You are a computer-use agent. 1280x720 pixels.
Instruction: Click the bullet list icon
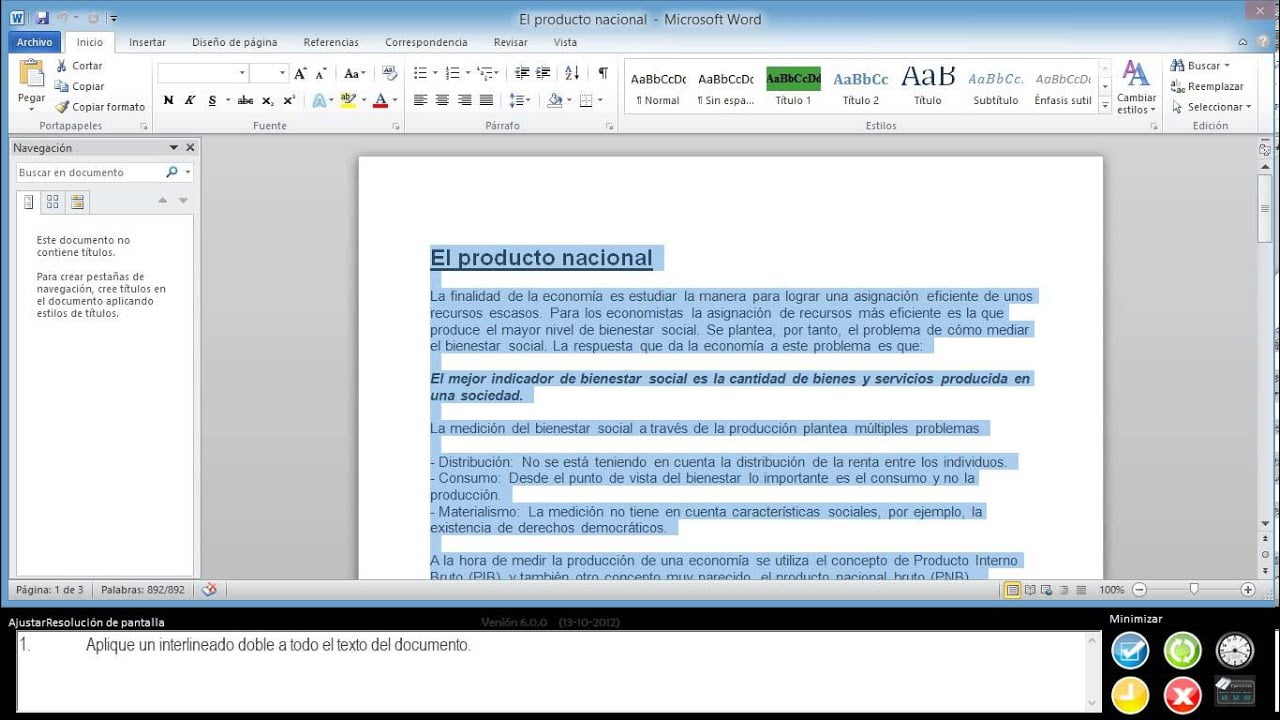(423, 73)
